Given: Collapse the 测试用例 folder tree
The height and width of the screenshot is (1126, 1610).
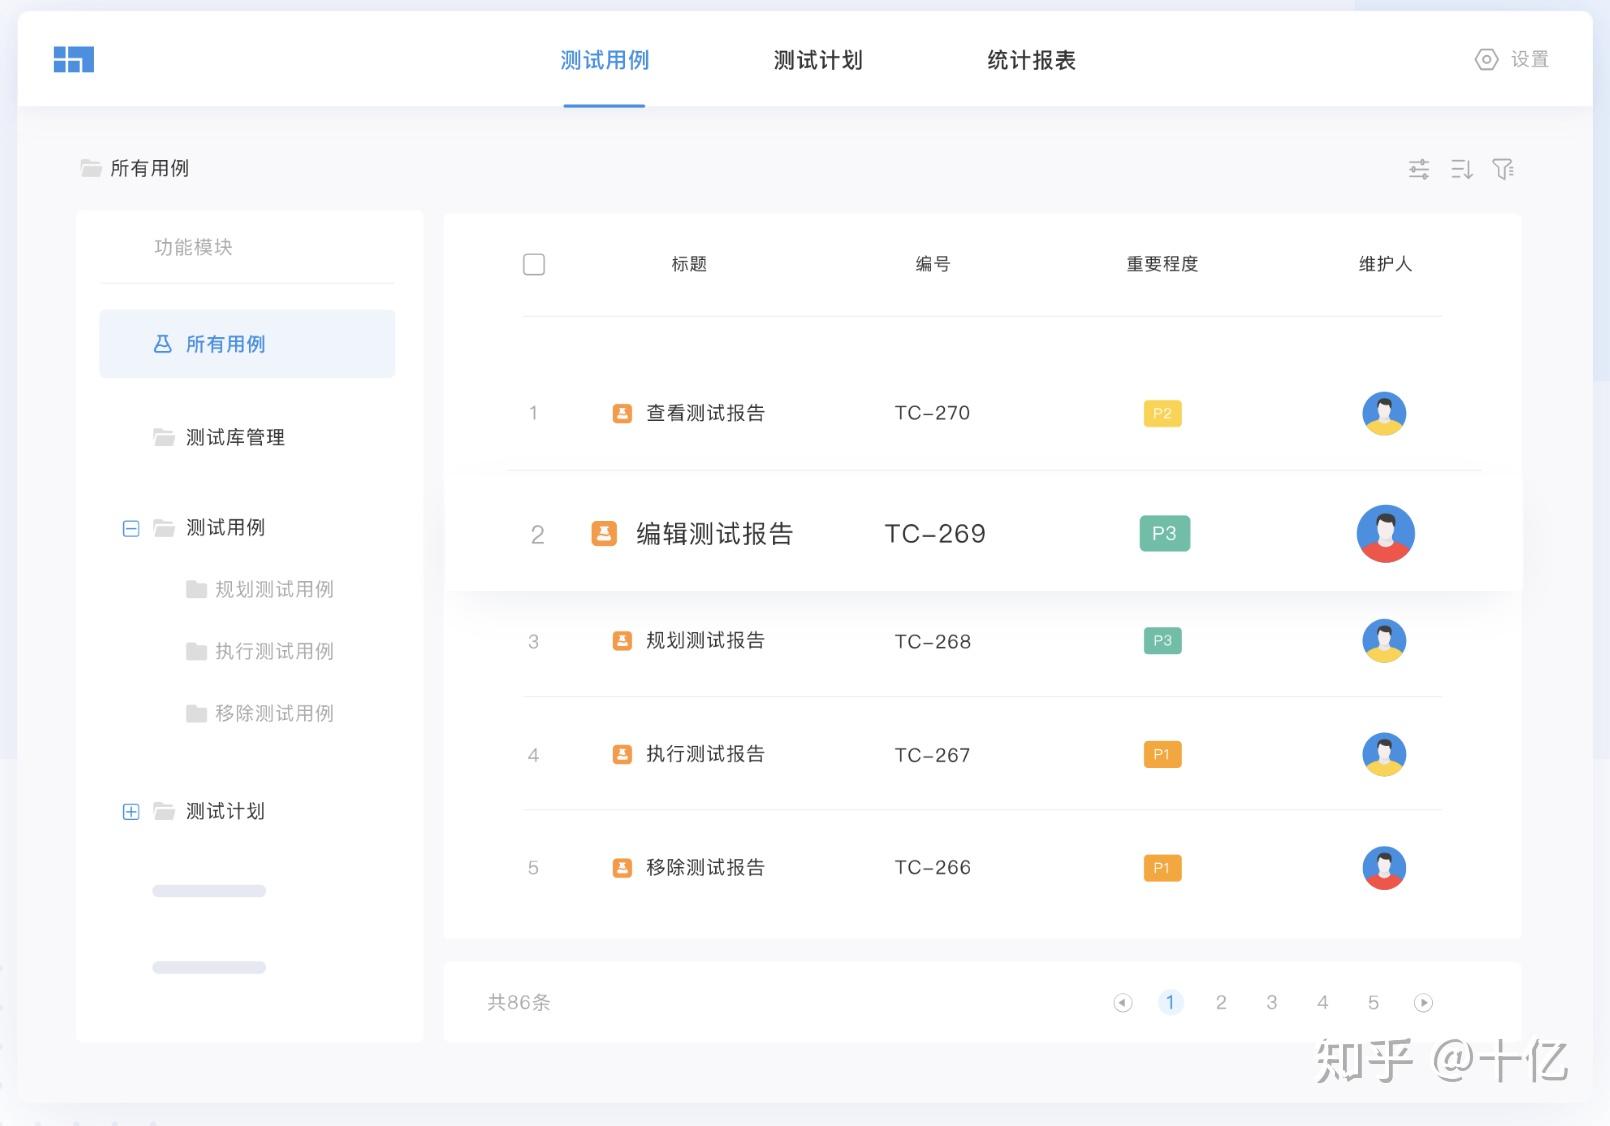Looking at the screenshot, I should 130,528.
